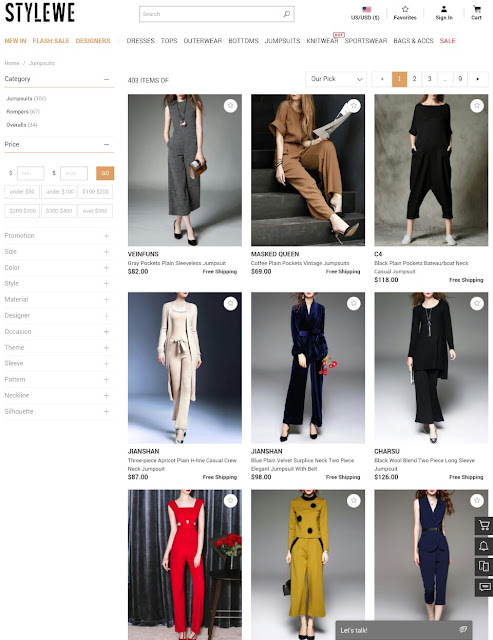Click the Home breadcrumb link
This screenshot has height=640, width=493.
pyautogui.click(x=12, y=63)
